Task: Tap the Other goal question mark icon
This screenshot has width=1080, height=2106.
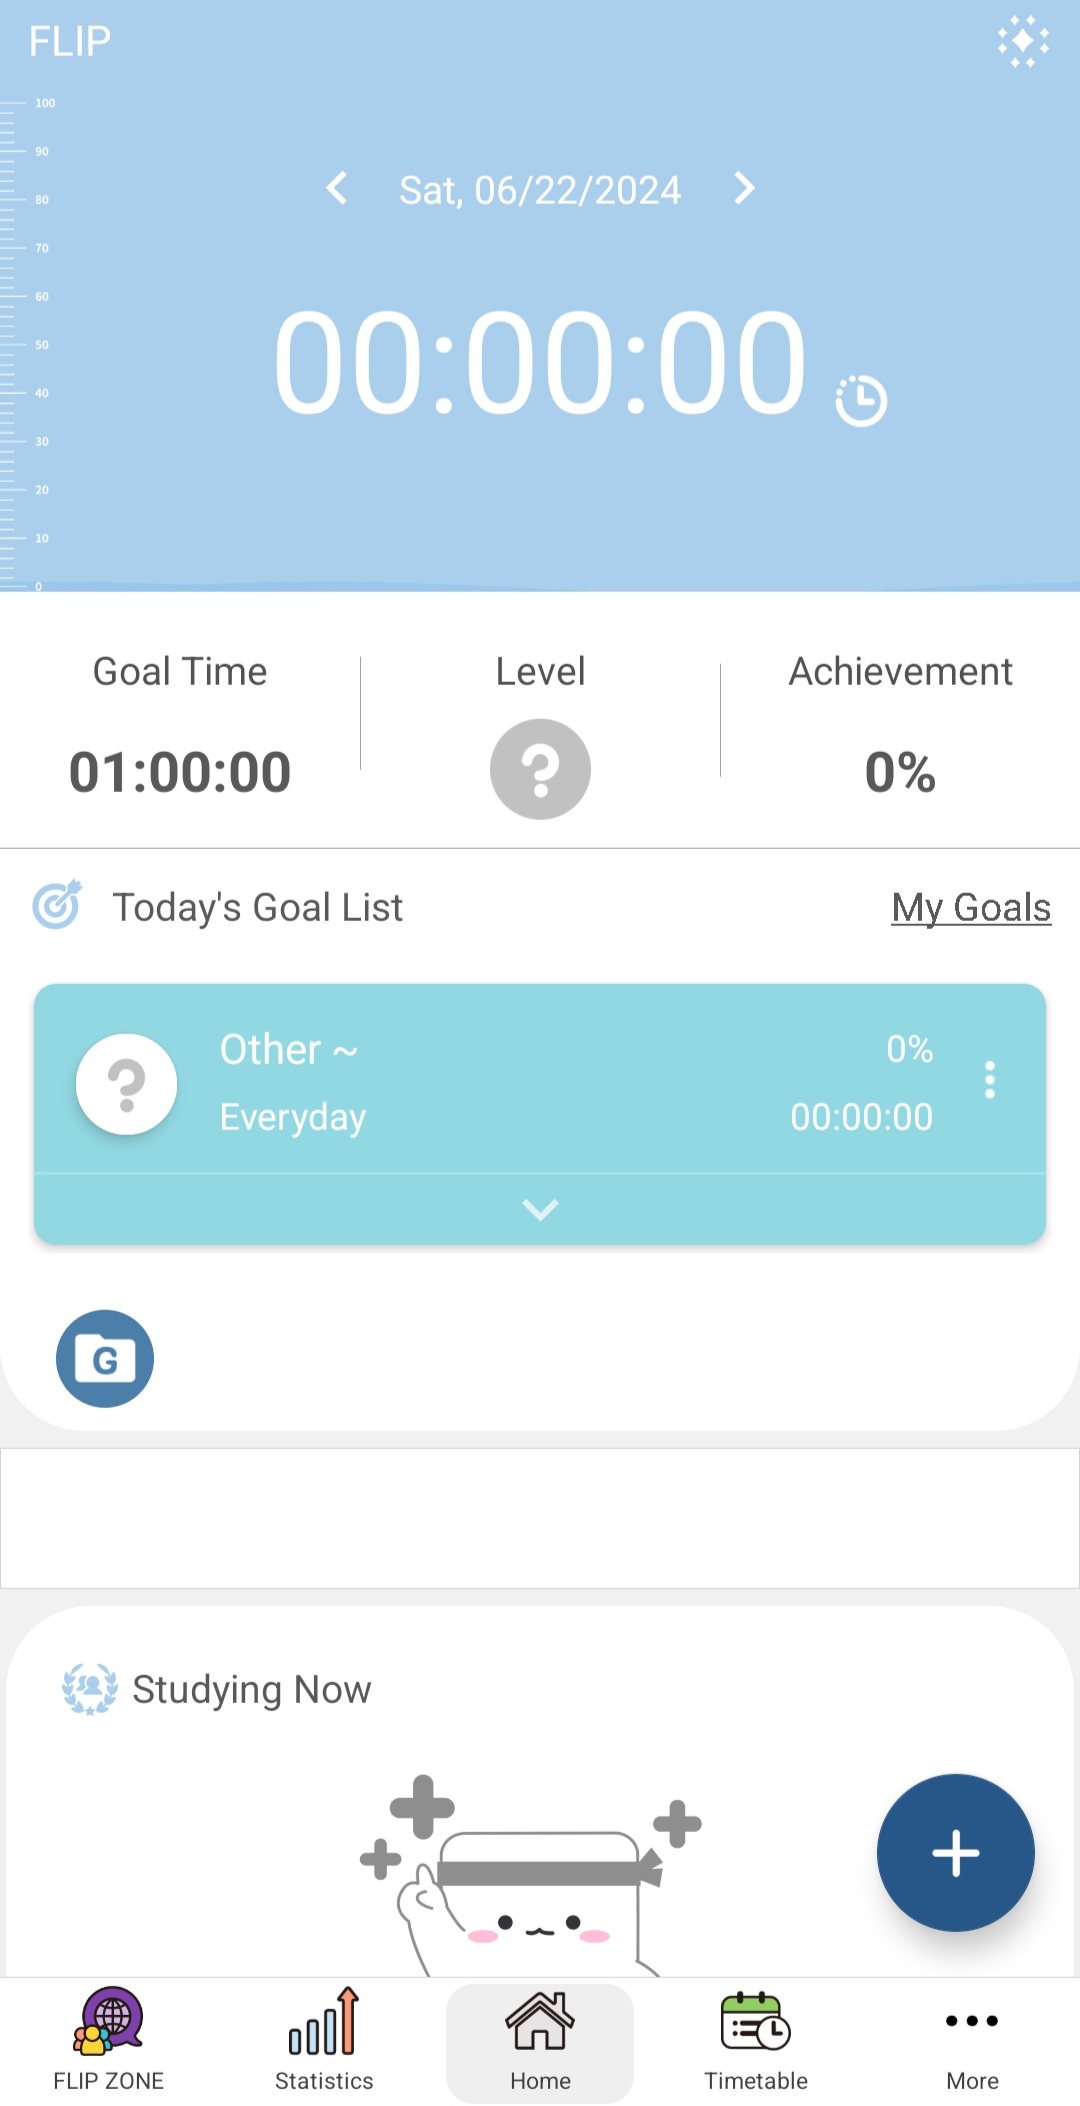Action: [x=127, y=1084]
